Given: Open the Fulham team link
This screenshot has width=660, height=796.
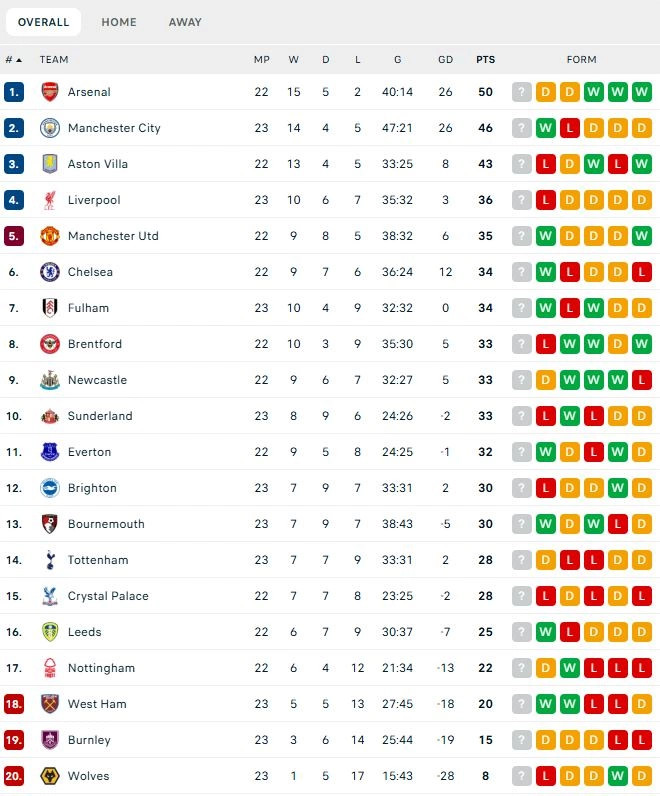Looking at the screenshot, I should pos(88,308).
